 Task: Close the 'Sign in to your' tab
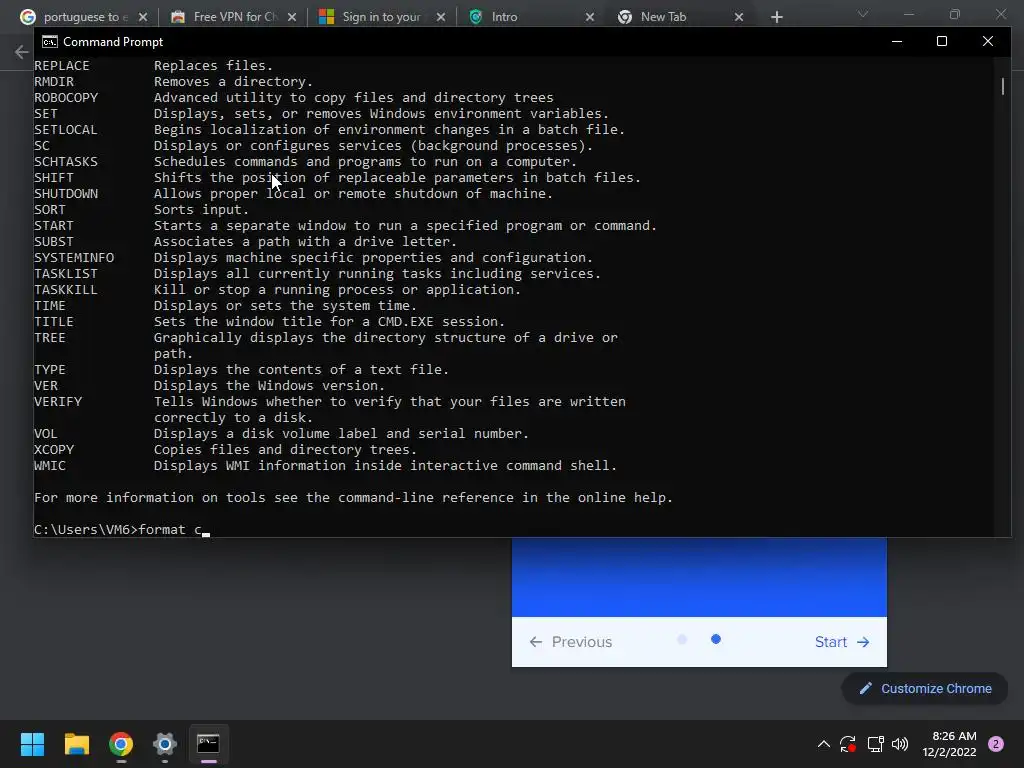click(x=441, y=17)
